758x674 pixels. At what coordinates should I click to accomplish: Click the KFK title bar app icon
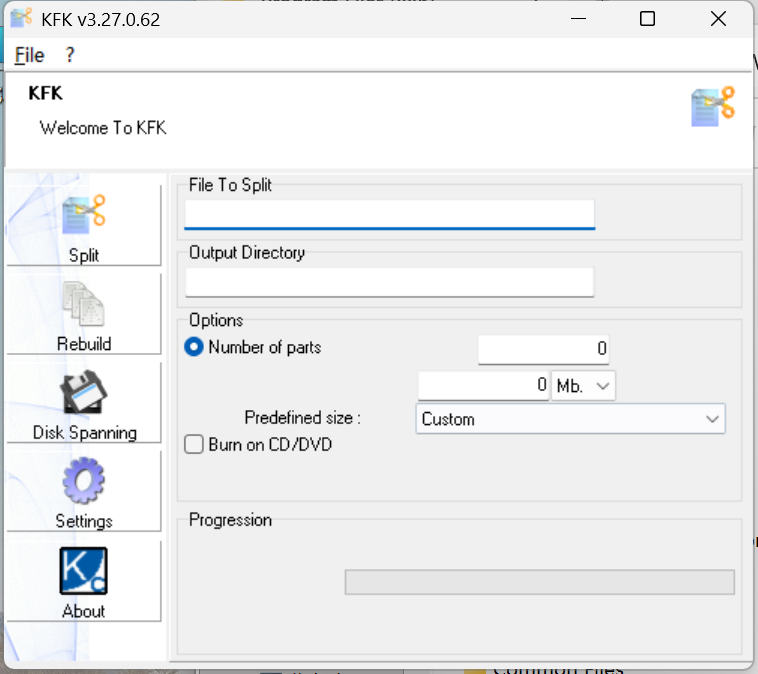[21, 19]
